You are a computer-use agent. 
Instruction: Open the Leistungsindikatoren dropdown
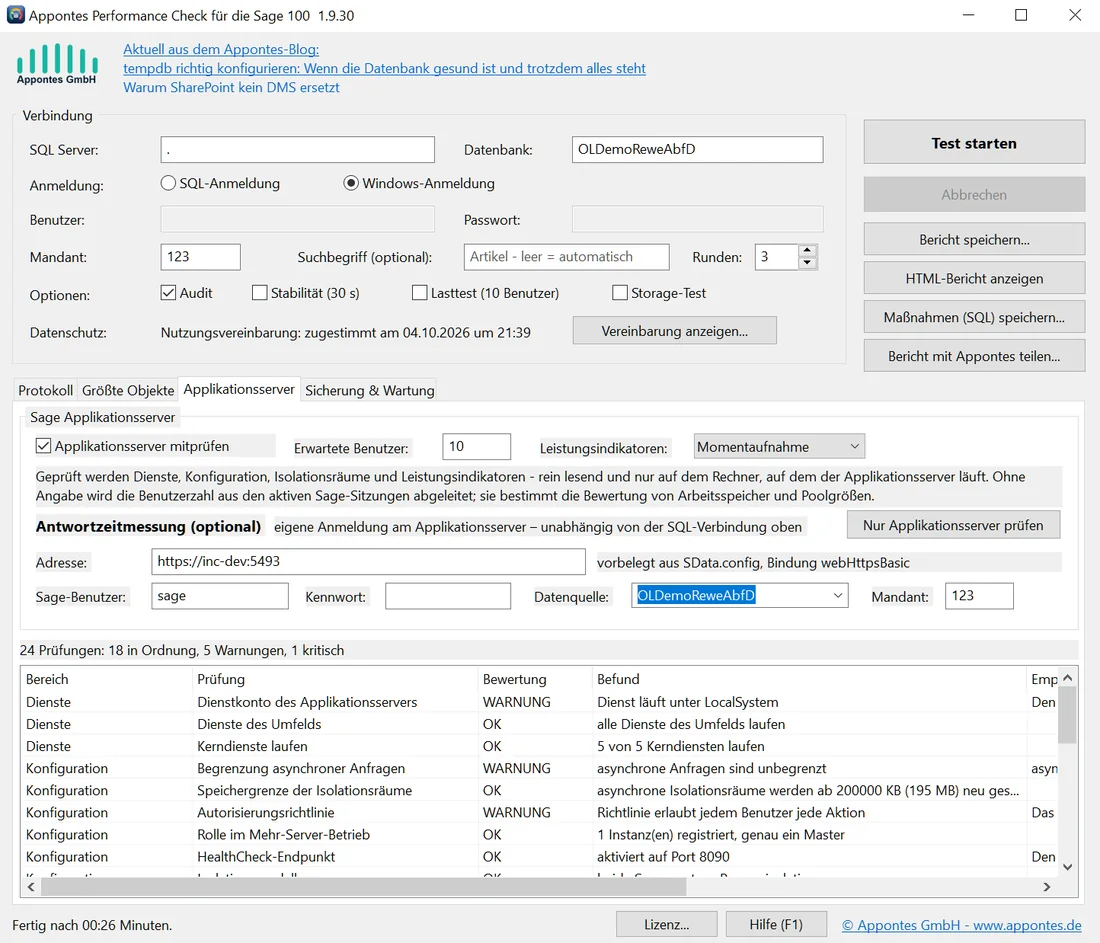pyautogui.click(x=779, y=446)
